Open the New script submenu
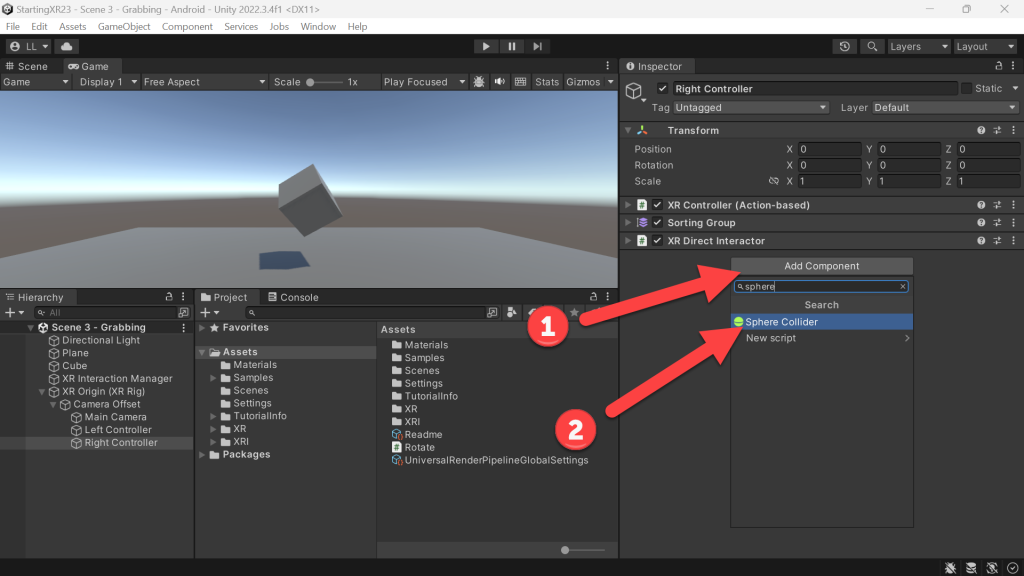 (822, 338)
